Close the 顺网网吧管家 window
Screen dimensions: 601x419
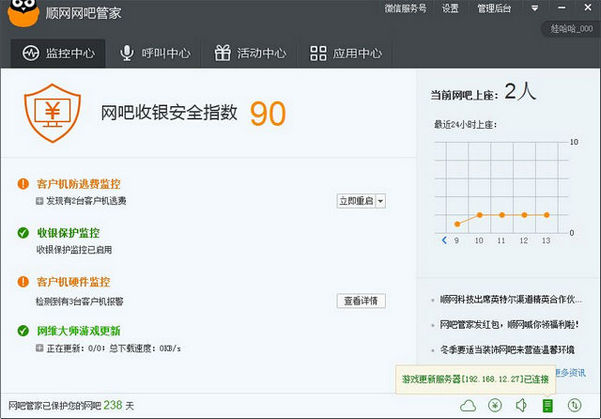click(x=588, y=7)
